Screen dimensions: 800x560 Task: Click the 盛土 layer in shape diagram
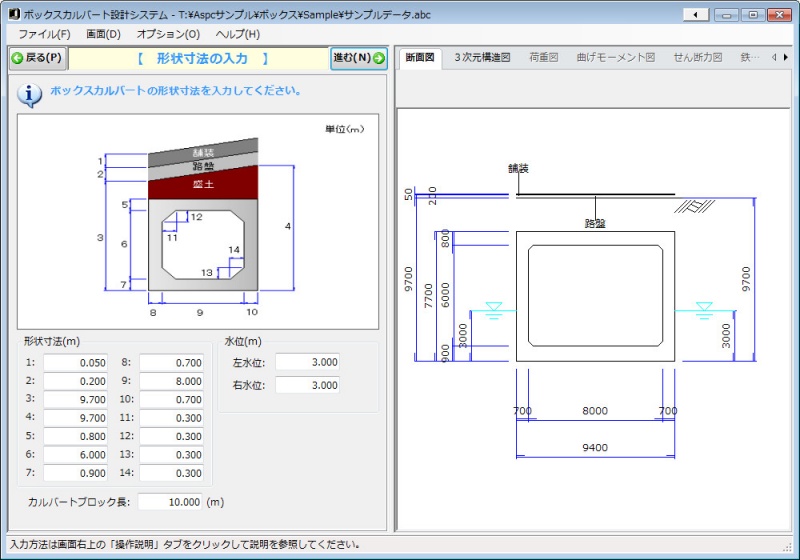203,184
